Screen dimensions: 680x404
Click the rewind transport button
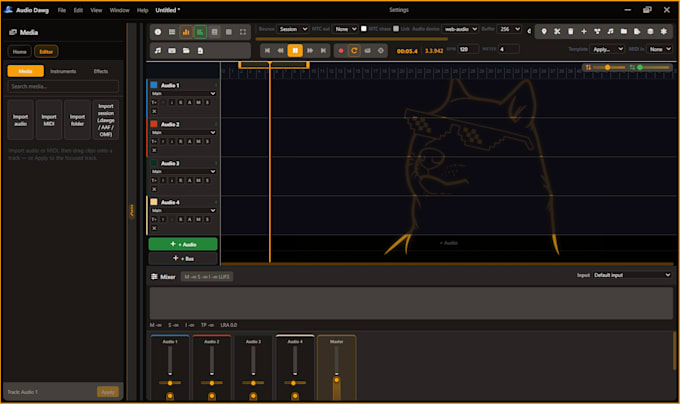281,51
